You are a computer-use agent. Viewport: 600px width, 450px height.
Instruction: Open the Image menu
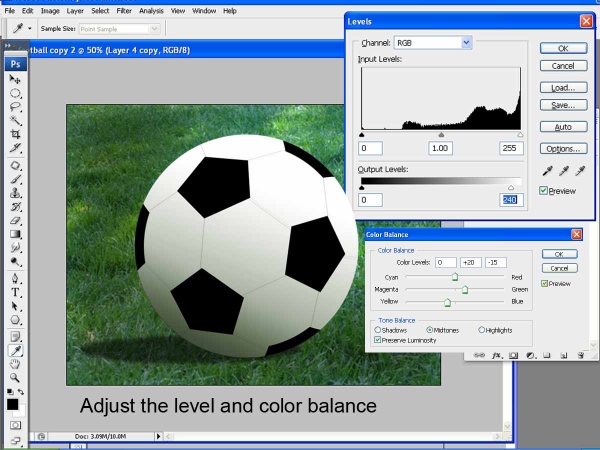pos(50,11)
